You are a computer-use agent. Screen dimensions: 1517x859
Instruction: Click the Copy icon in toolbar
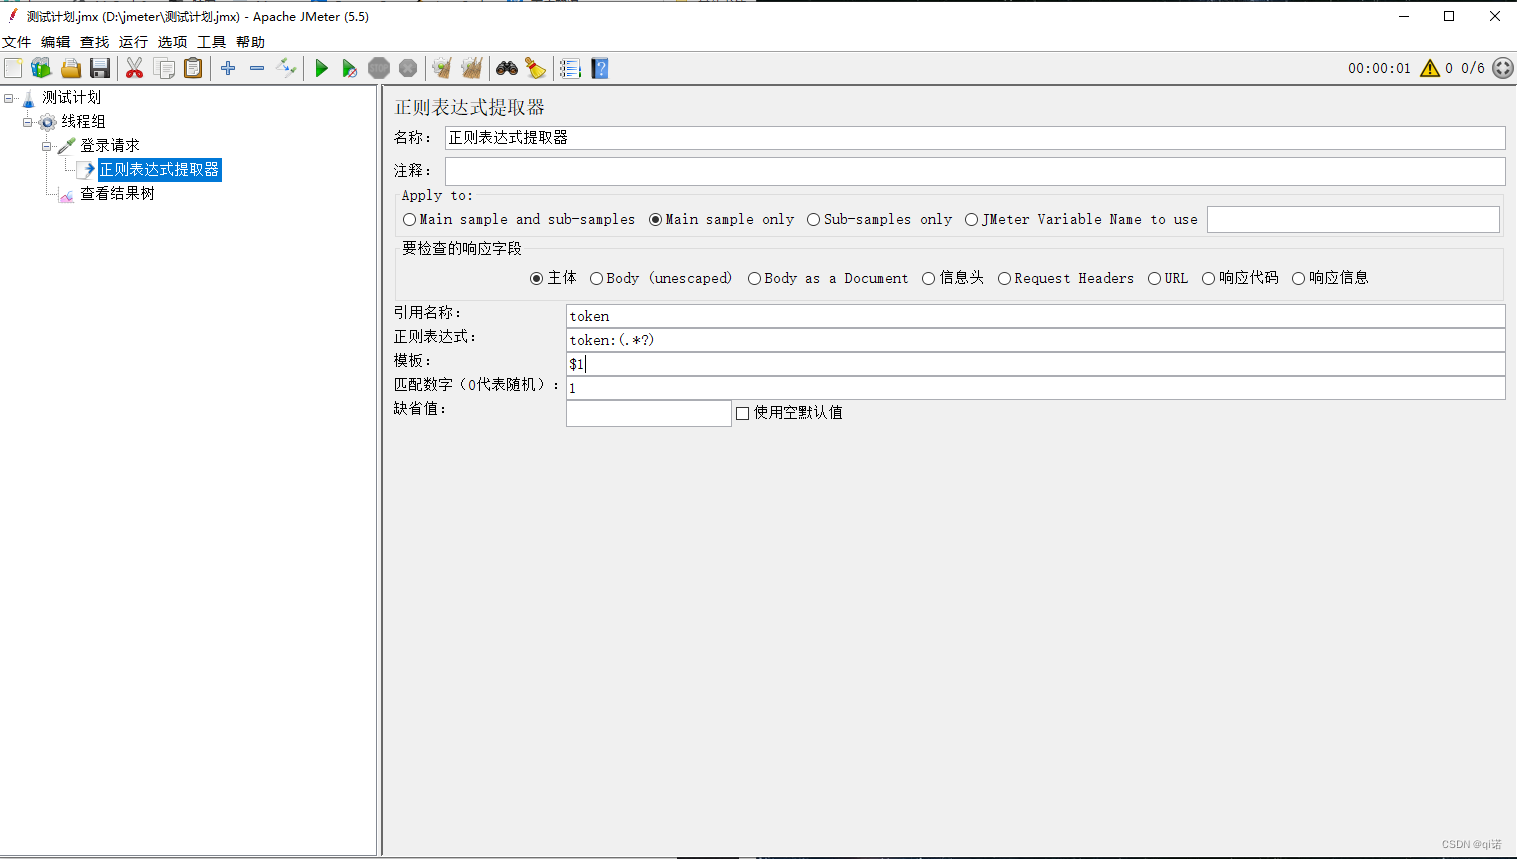click(x=164, y=68)
